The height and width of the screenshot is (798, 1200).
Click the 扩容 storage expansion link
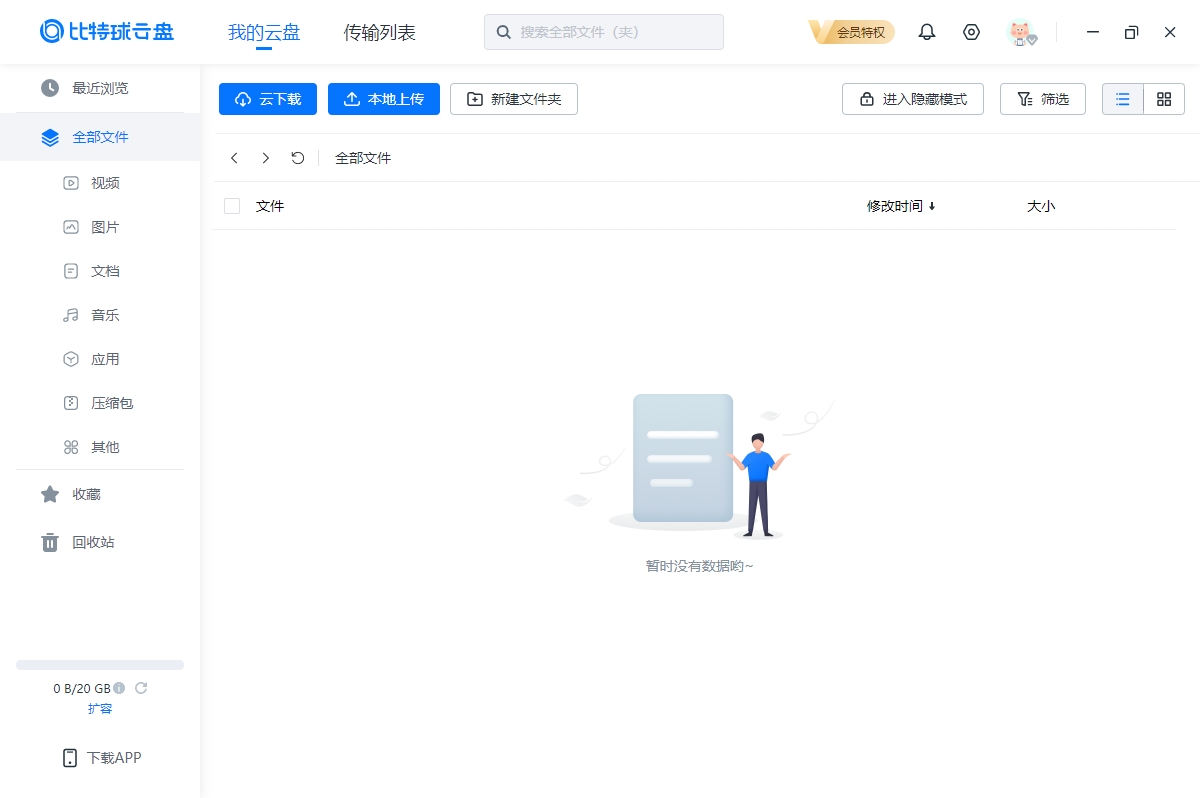click(x=100, y=708)
